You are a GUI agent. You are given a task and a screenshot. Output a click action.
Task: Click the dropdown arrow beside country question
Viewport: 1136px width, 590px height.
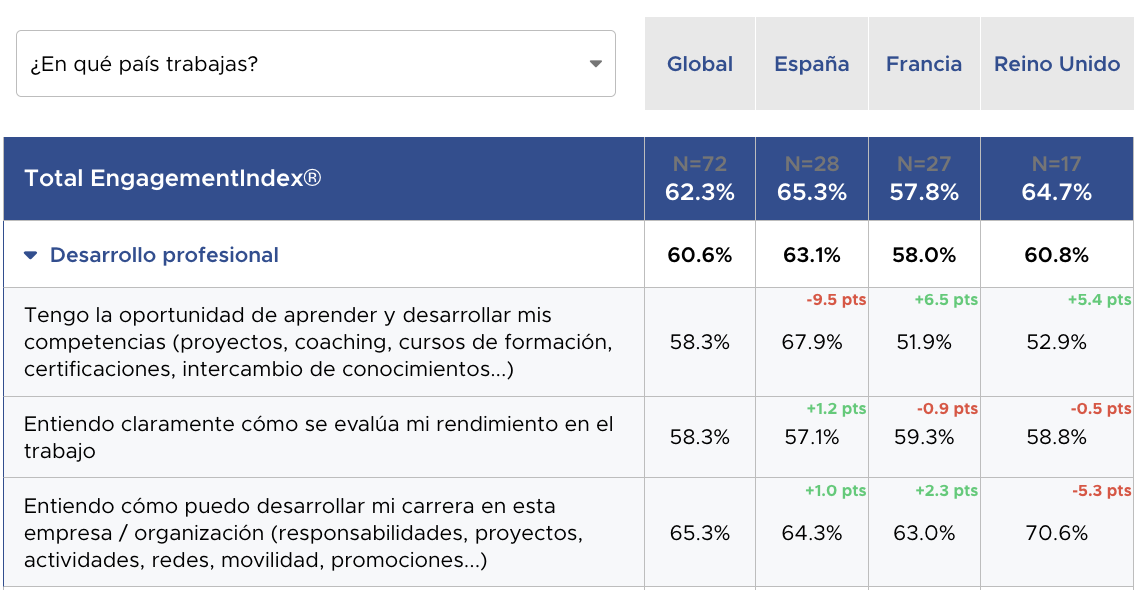click(x=596, y=64)
